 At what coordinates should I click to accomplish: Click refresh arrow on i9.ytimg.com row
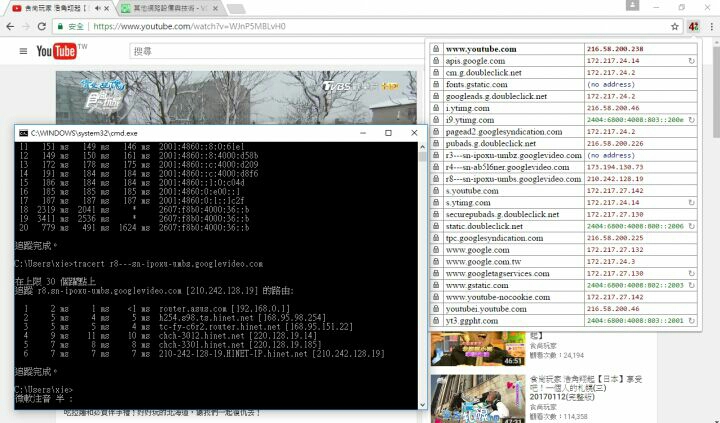[x=692, y=120]
